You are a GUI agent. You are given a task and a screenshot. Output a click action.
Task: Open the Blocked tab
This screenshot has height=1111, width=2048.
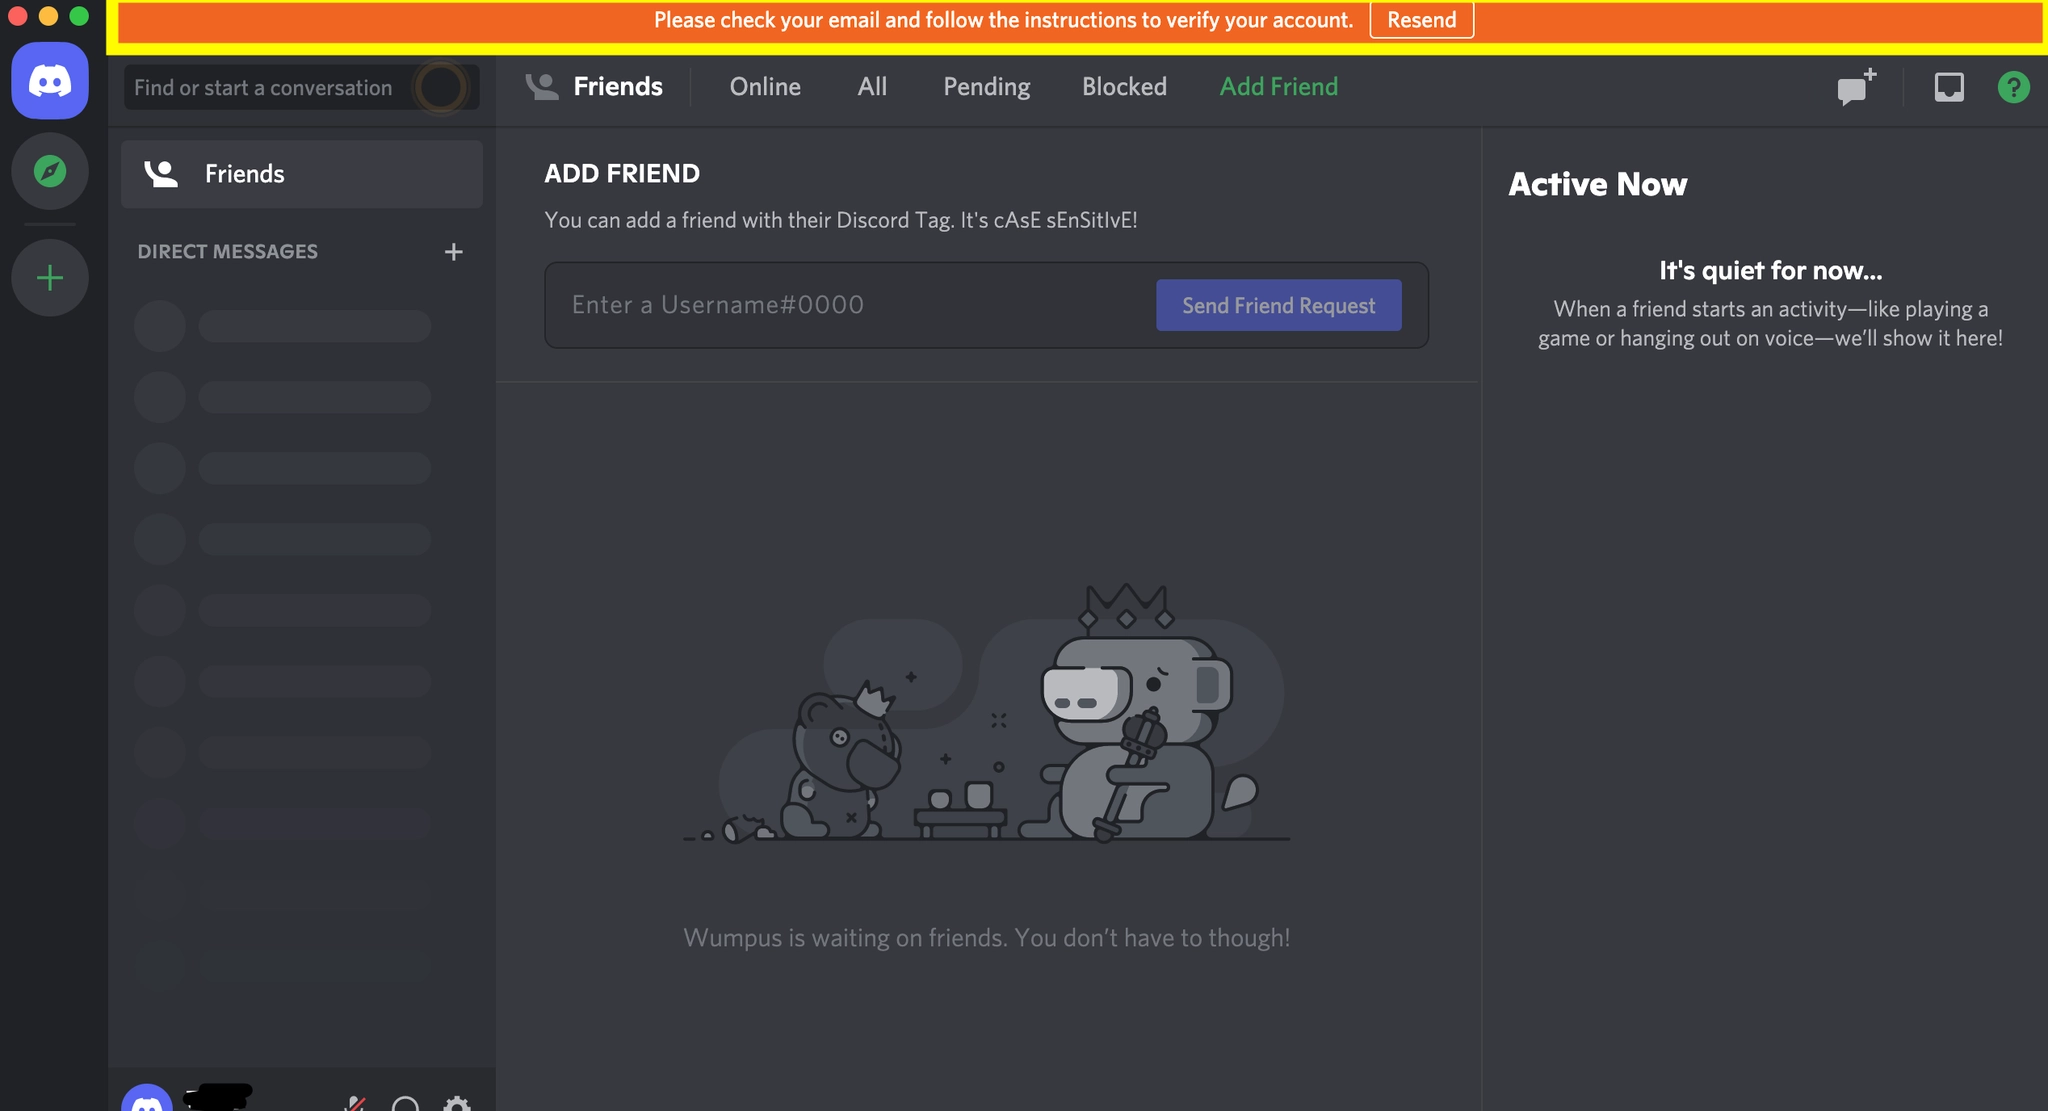(x=1124, y=87)
